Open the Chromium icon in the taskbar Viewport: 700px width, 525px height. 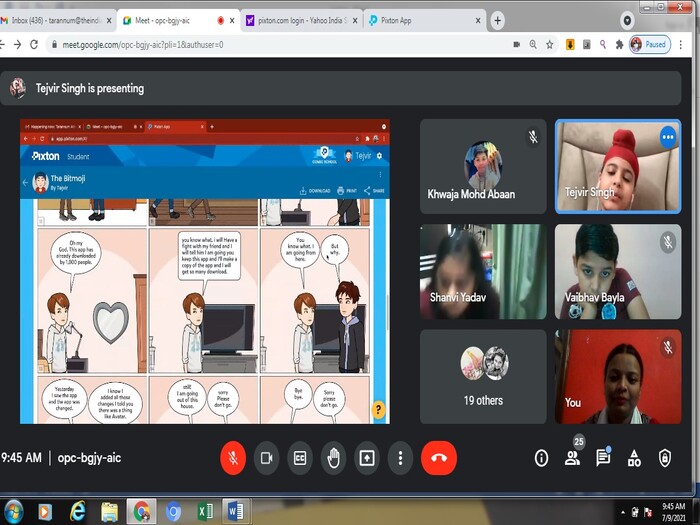click(x=173, y=512)
